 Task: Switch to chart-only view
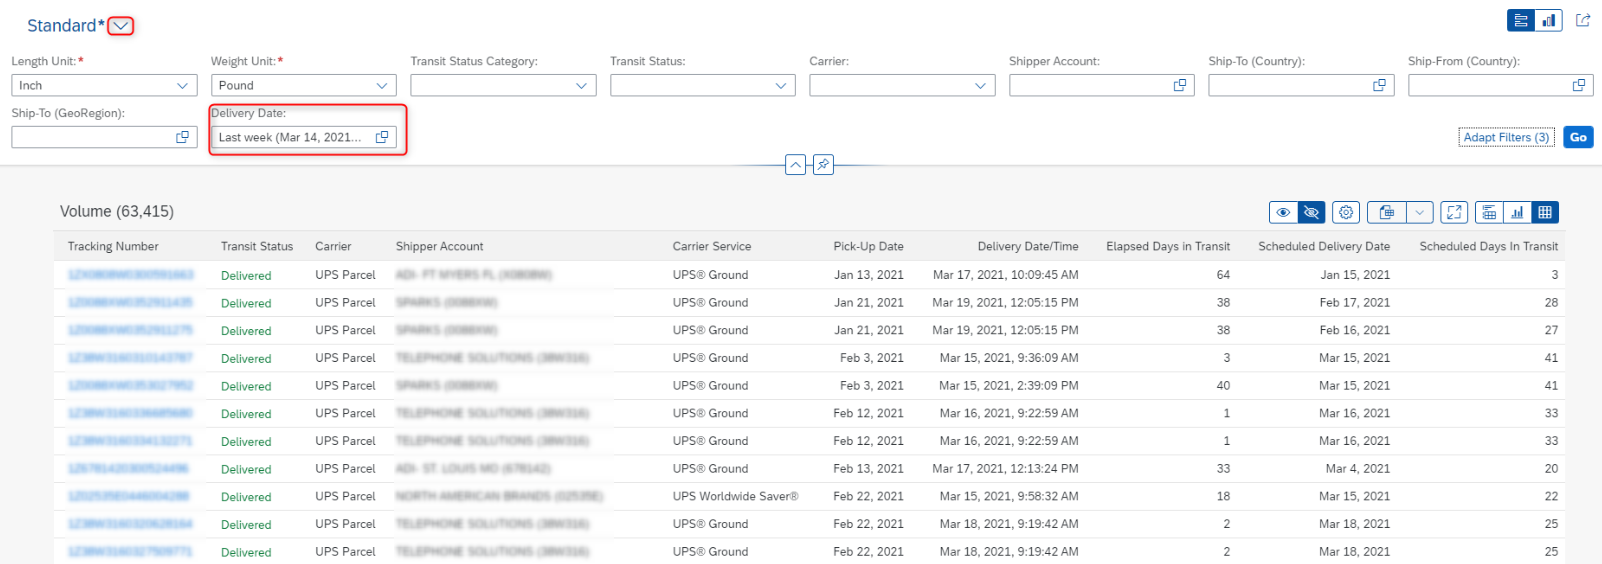(1517, 212)
